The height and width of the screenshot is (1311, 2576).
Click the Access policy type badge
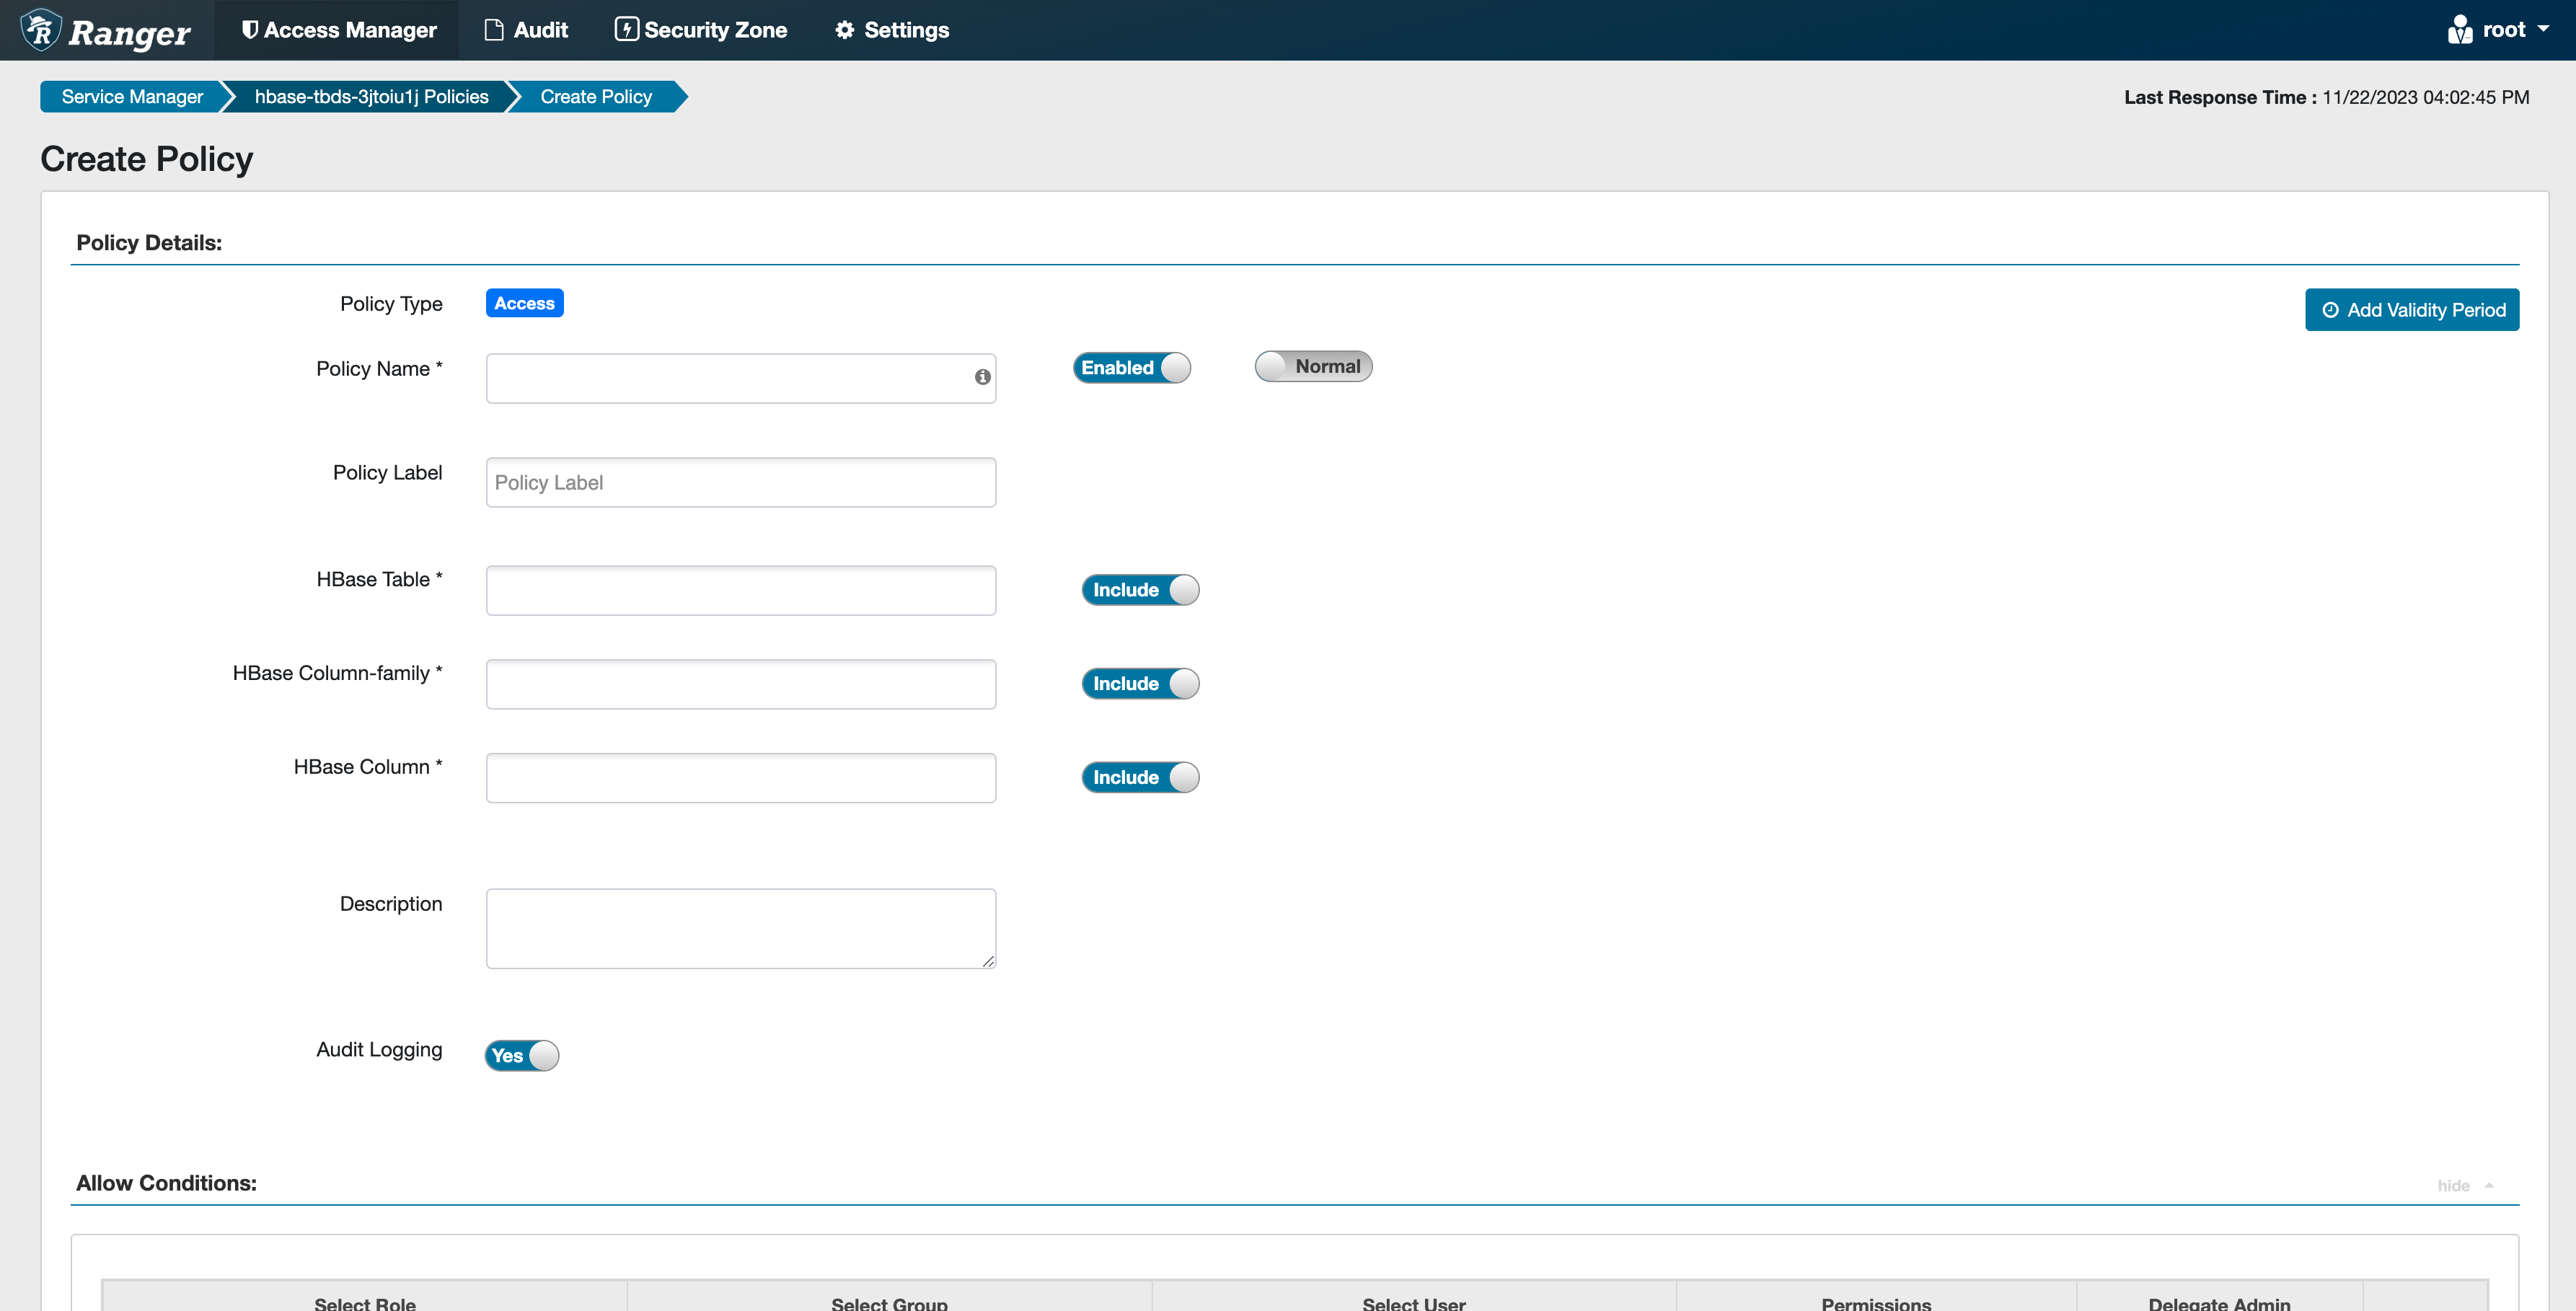[x=524, y=303]
